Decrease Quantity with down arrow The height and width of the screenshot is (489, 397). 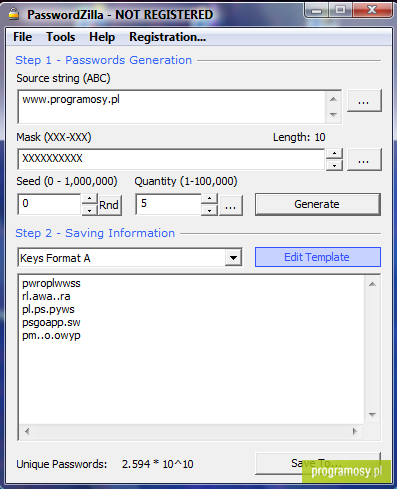209,210
